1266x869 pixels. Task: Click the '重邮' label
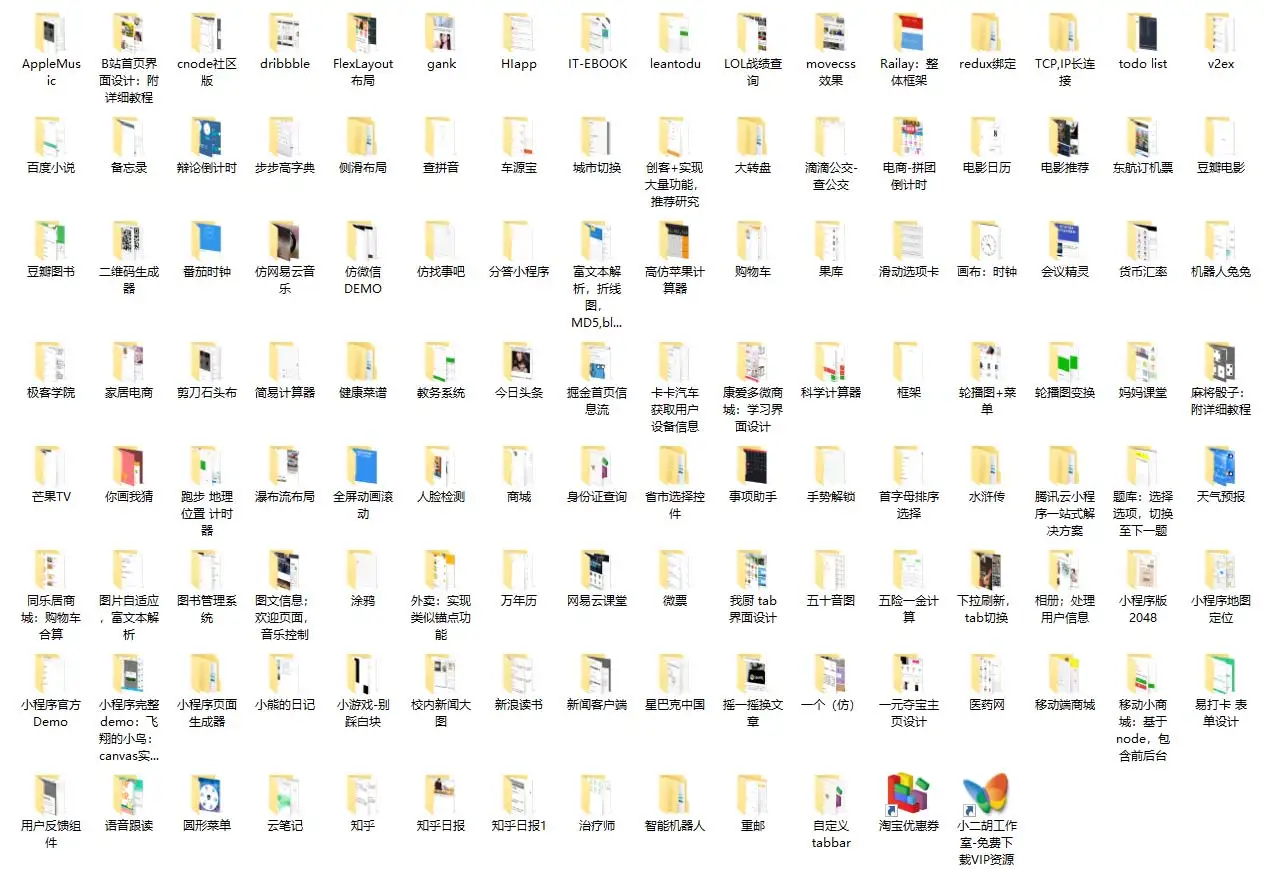pyautogui.click(x=753, y=826)
